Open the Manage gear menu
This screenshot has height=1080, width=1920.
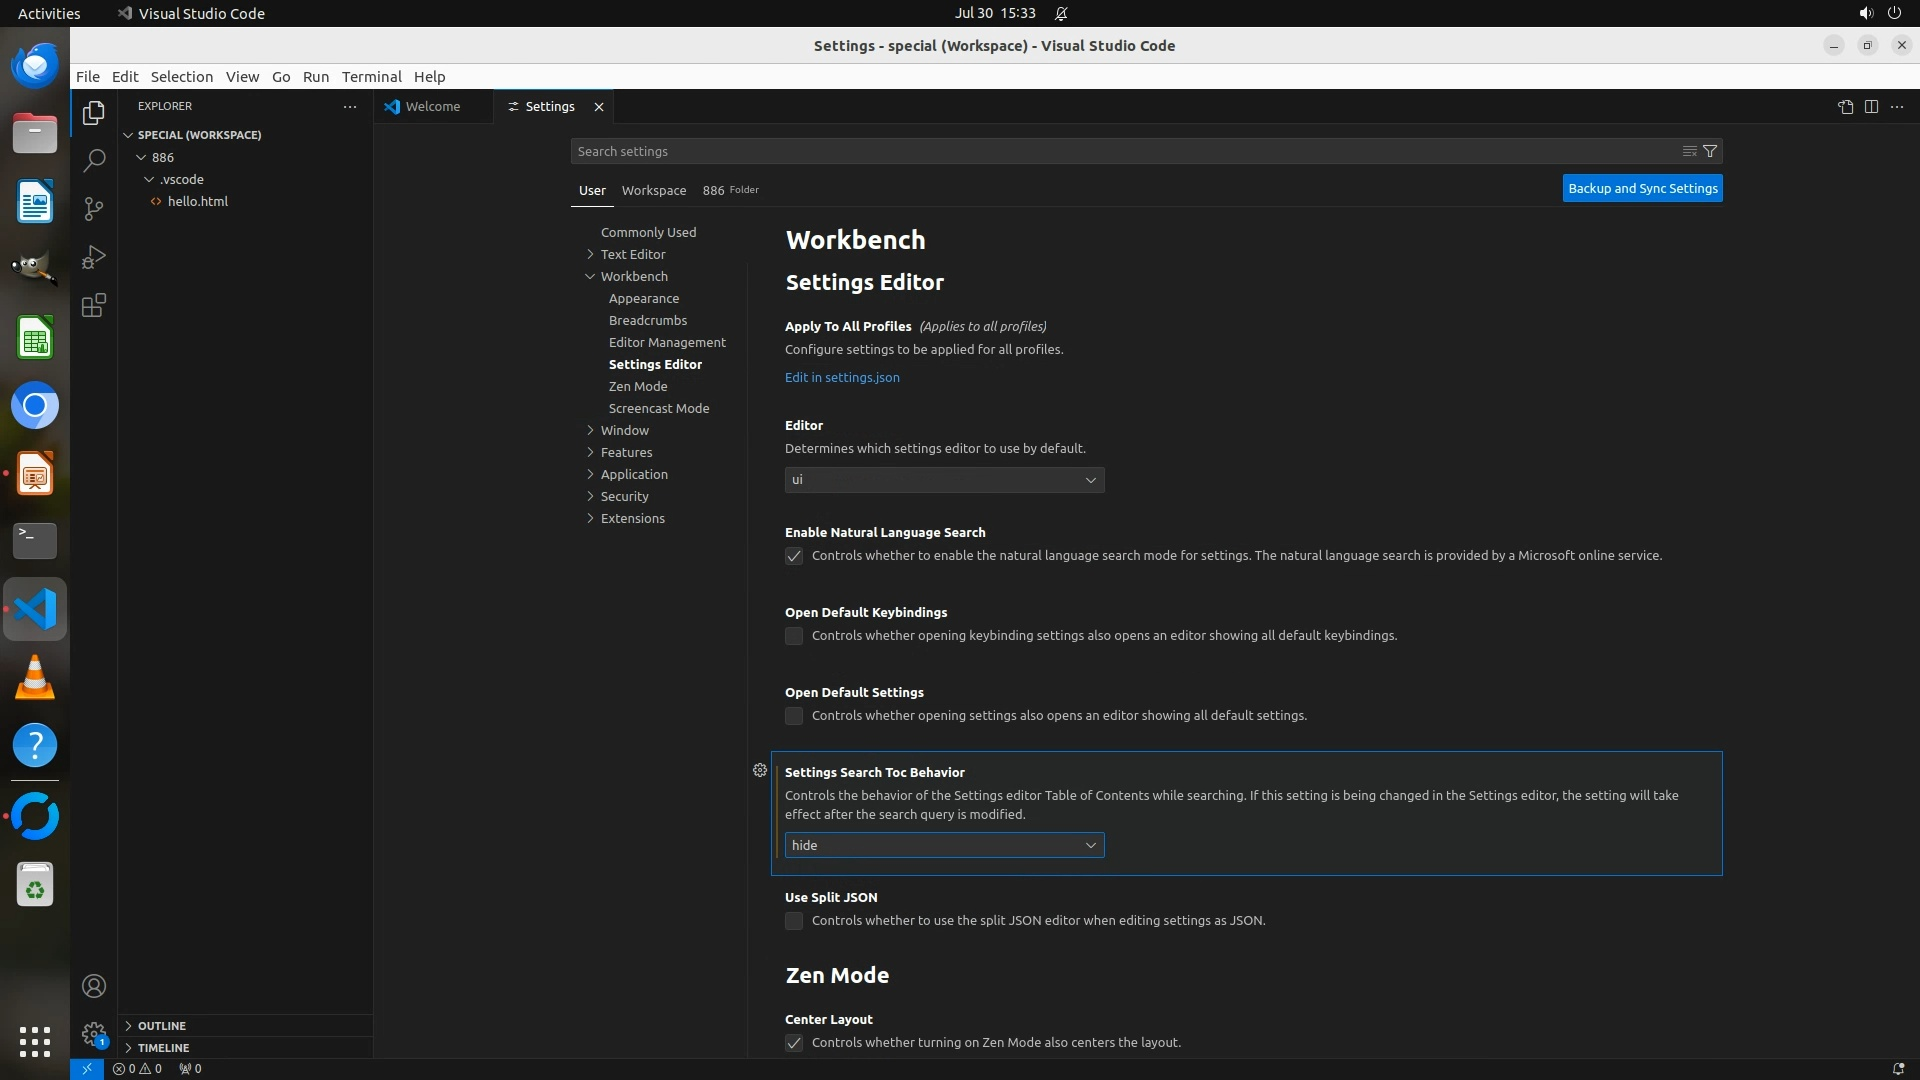click(94, 1033)
